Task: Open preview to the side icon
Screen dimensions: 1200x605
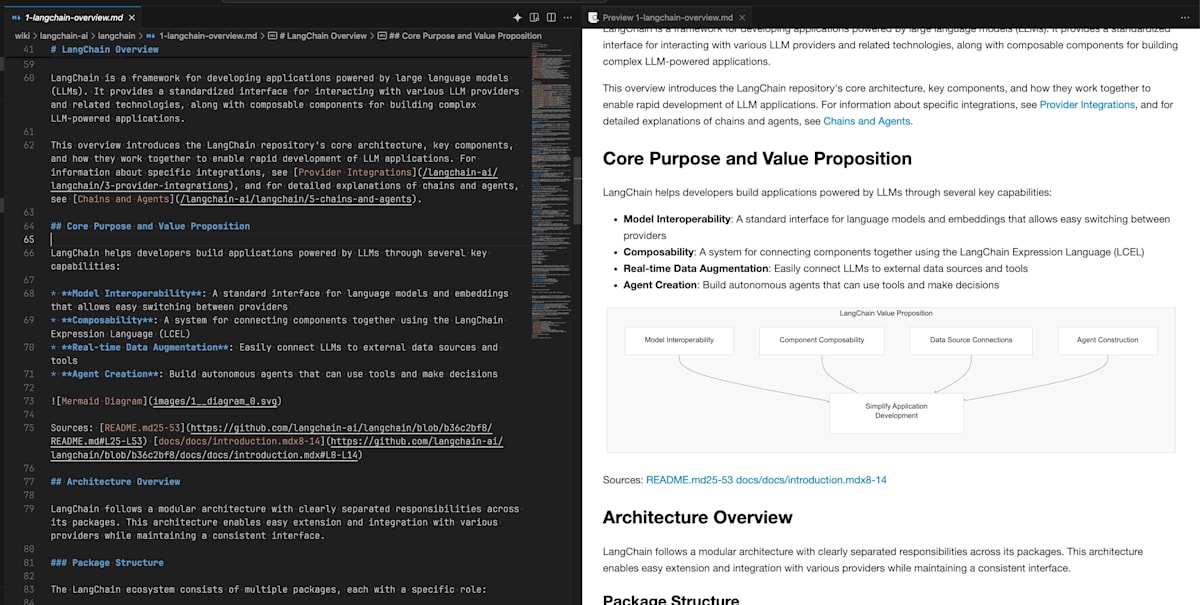Action: point(534,17)
